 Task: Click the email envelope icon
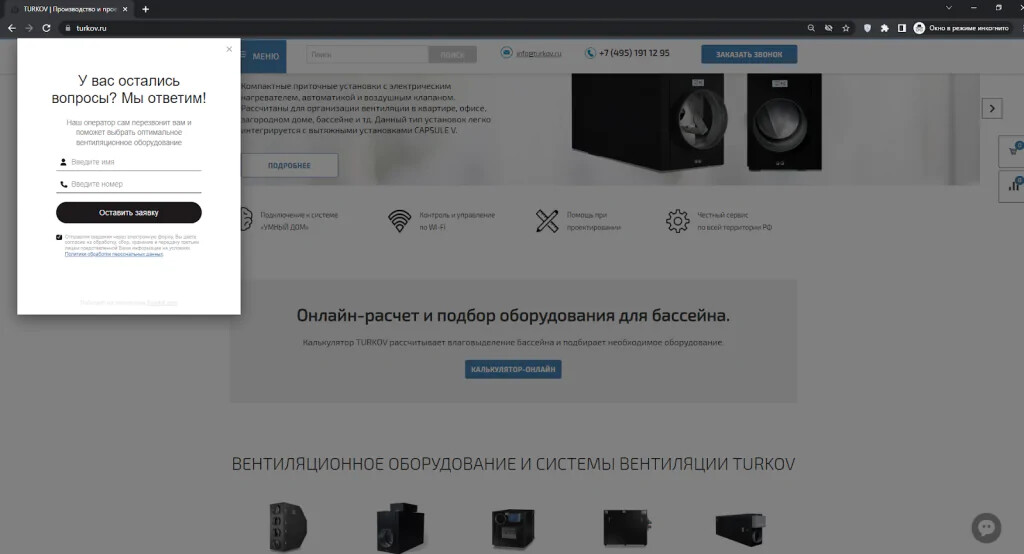tap(506, 52)
